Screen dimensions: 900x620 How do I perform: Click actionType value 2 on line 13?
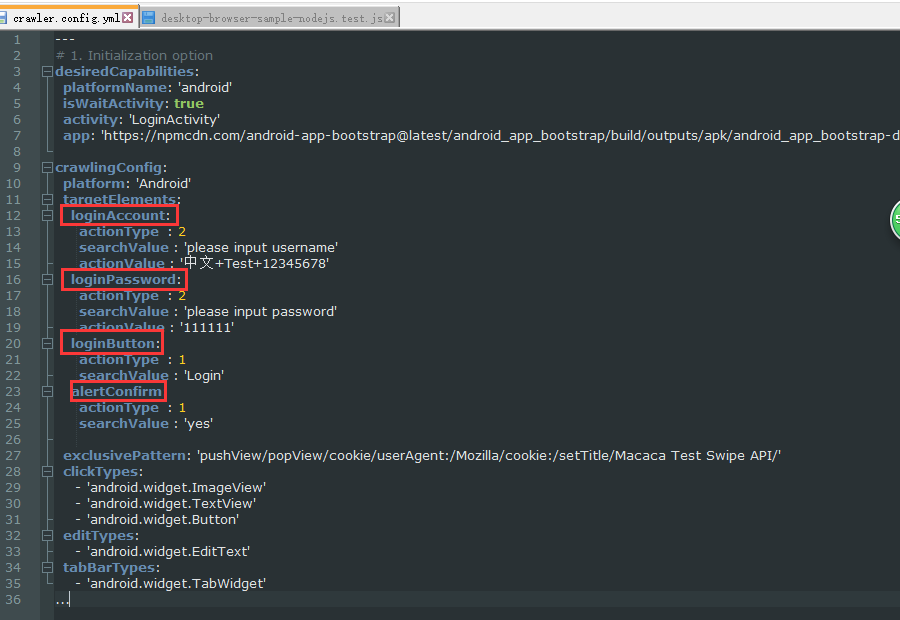(182, 232)
